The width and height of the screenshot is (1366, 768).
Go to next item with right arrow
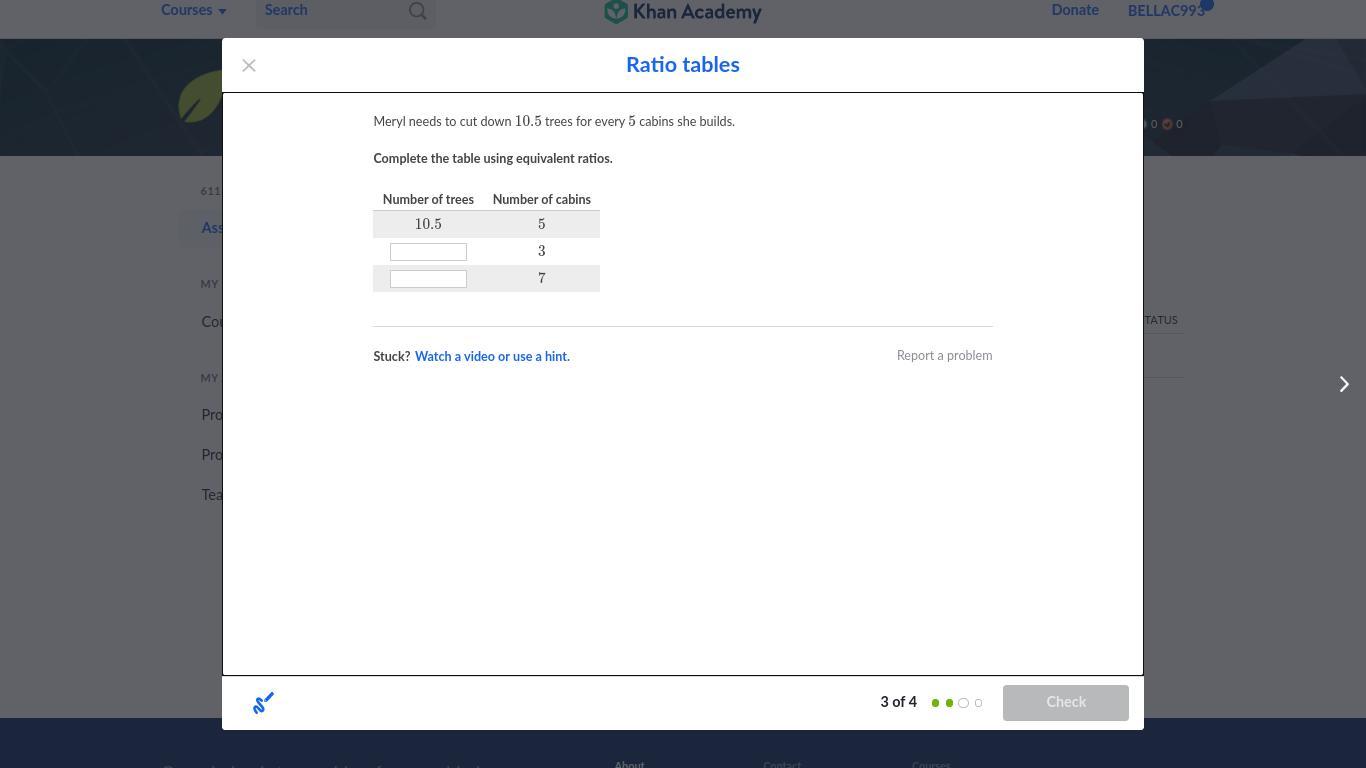pos(1344,384)
